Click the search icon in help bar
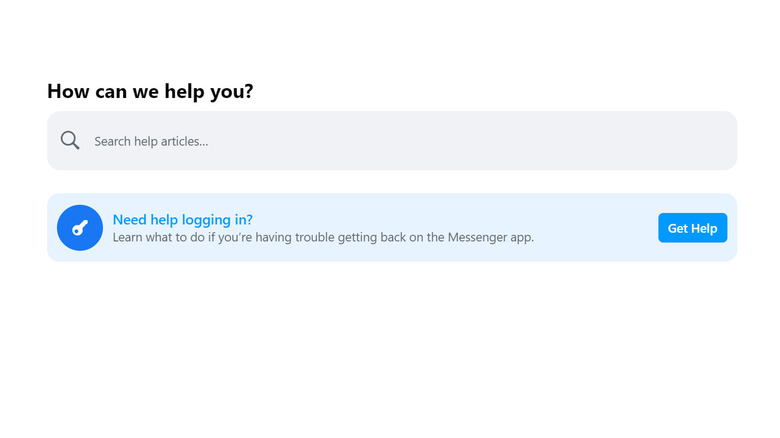 tap(70, 141)
